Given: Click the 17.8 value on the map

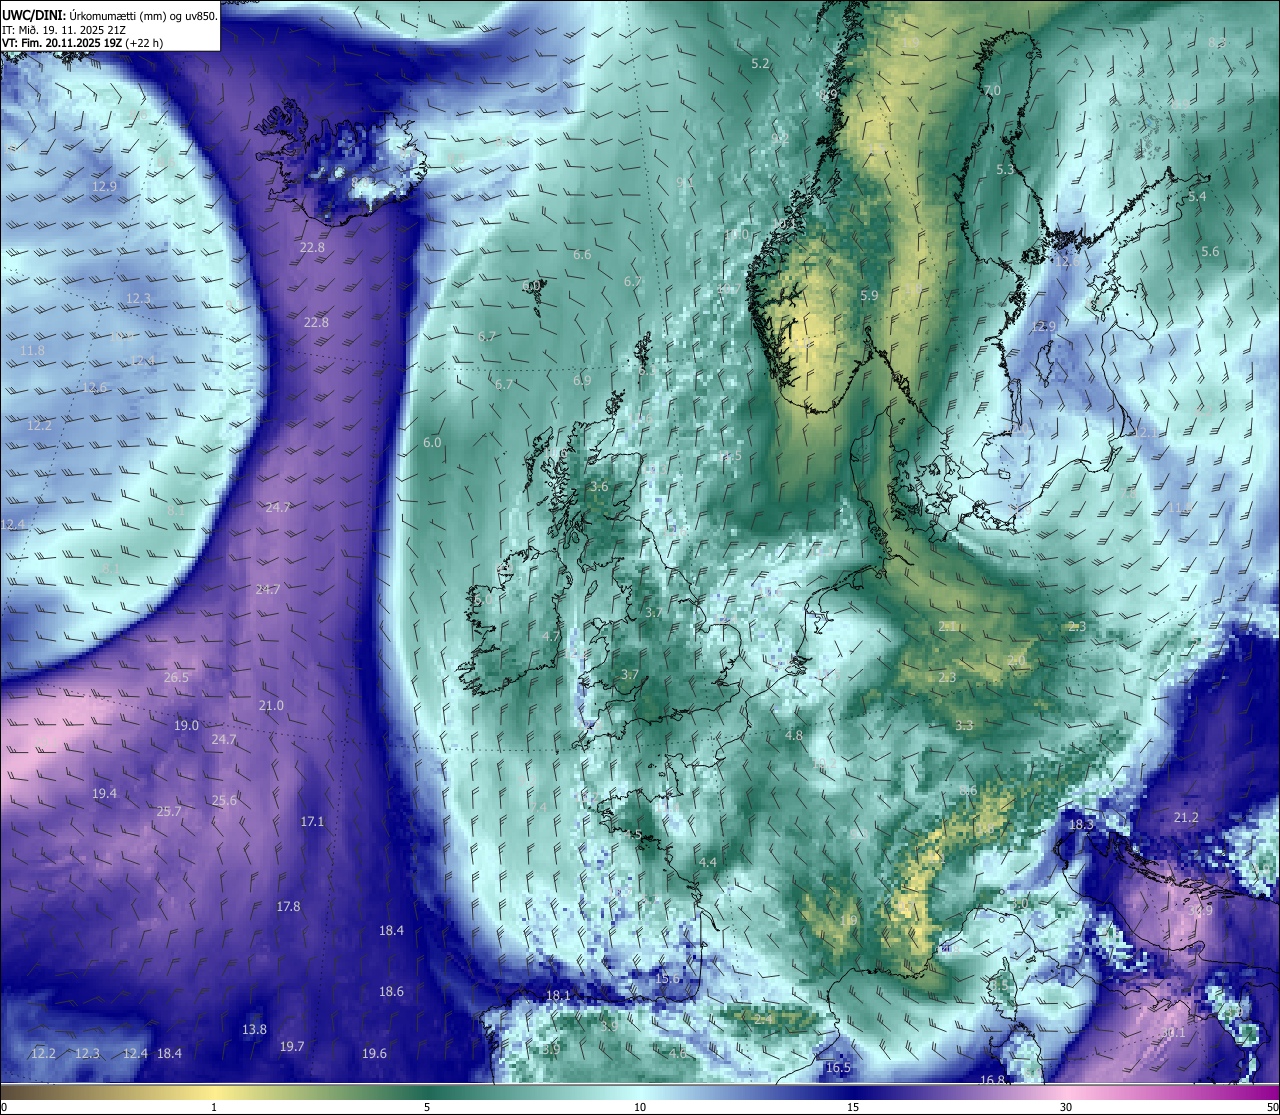Looking at the screenshot, I should (x=288, y=906).
